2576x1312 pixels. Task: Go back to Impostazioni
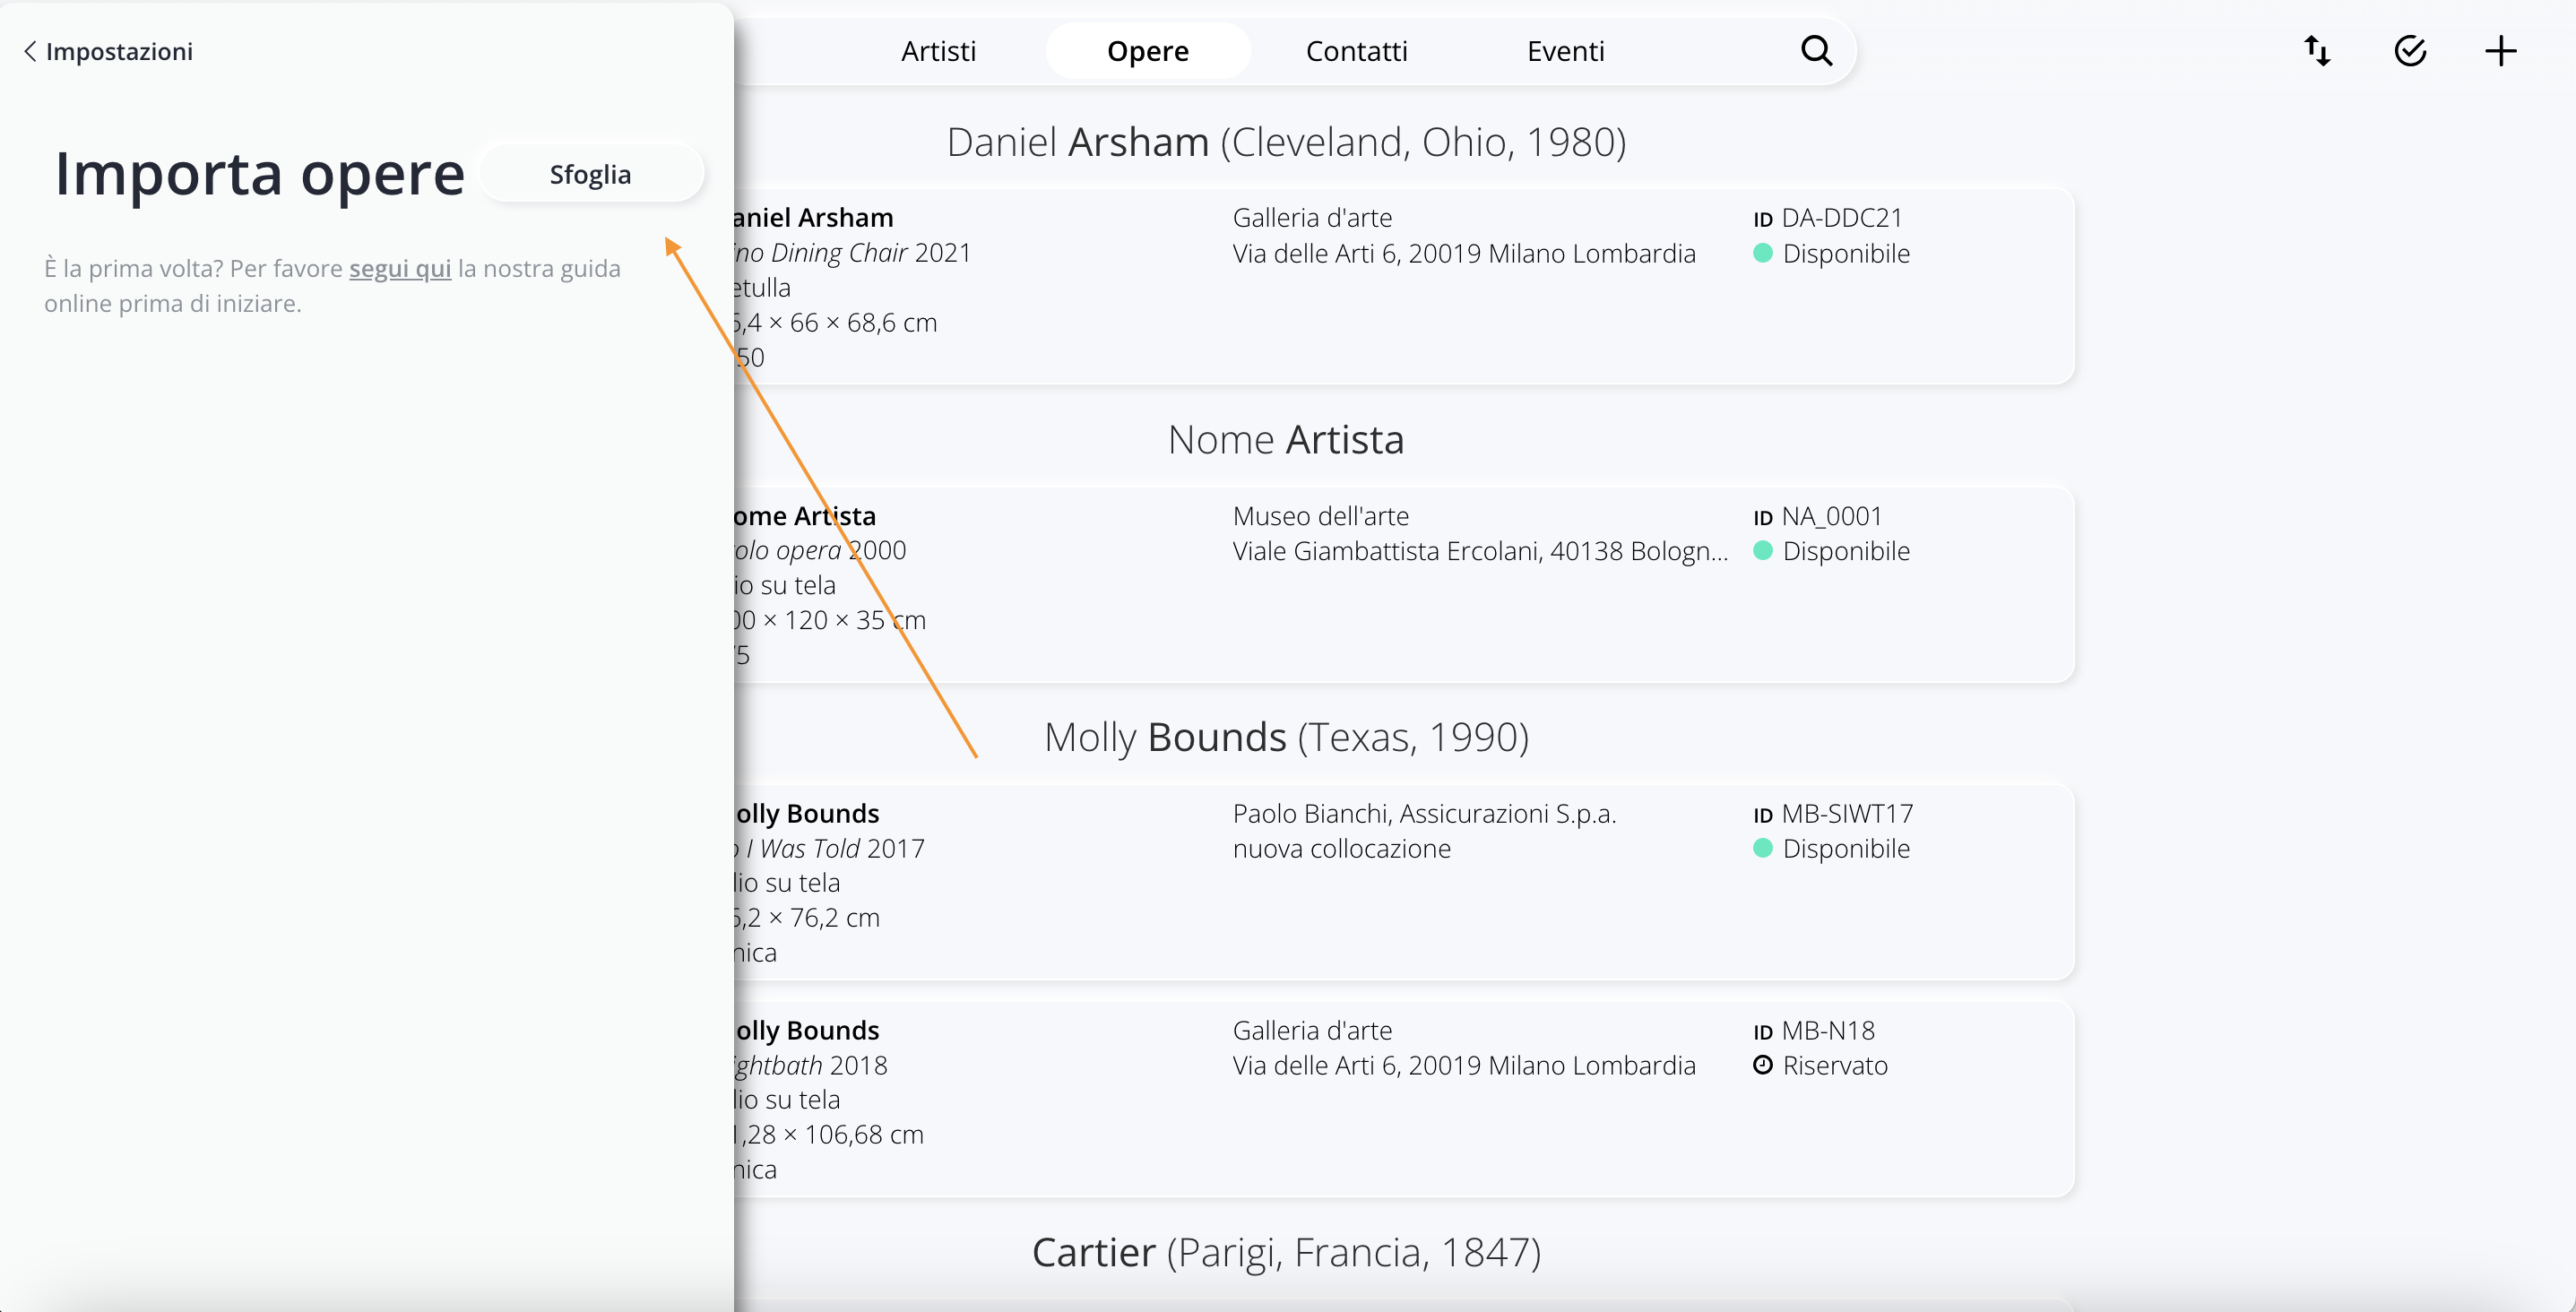(x=108, y=51)
